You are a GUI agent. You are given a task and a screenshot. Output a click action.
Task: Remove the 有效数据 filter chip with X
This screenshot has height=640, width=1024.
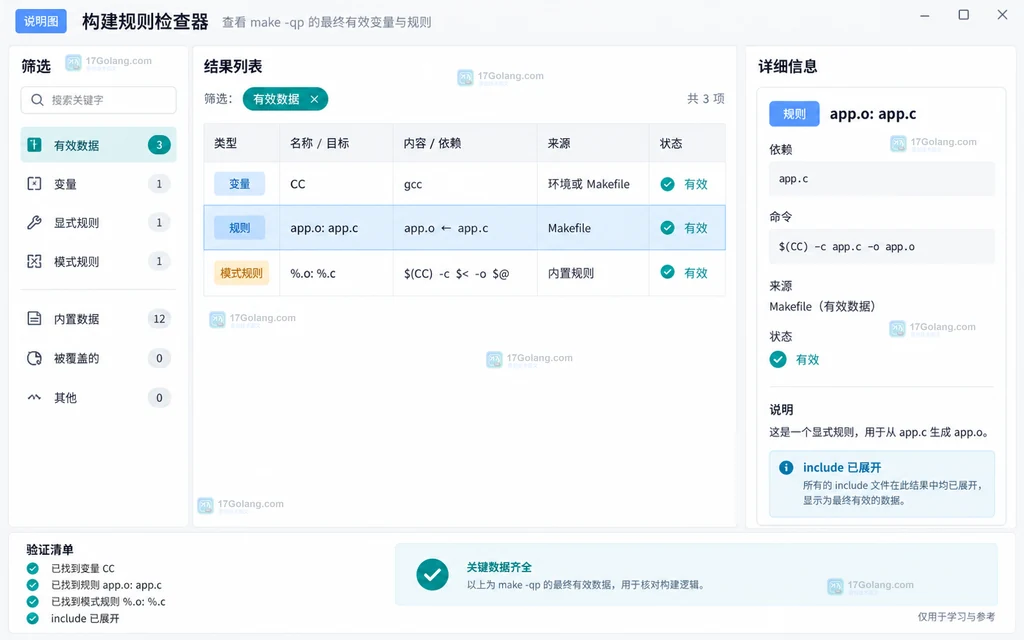point(314,99)
